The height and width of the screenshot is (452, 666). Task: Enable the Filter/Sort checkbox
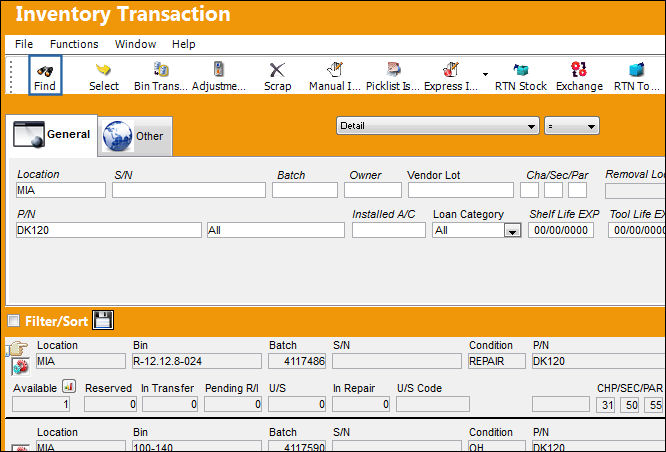(x=14, y=320)
